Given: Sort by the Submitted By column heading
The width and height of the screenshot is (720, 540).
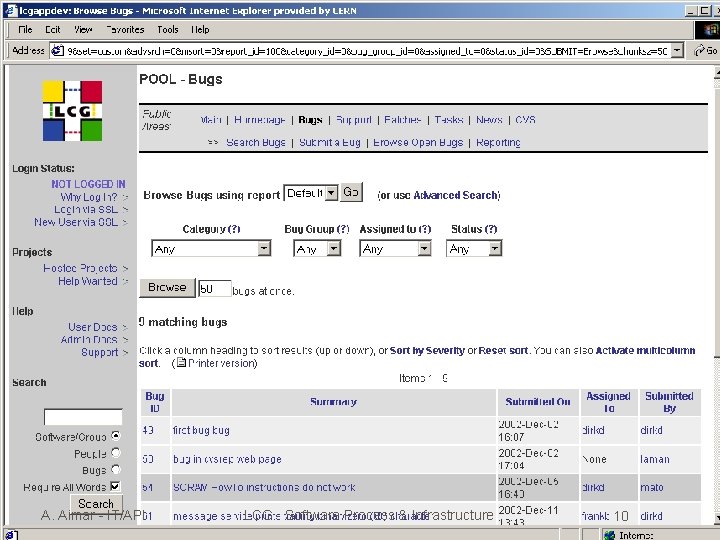Looking at the screenshot, I should [669, 402].
